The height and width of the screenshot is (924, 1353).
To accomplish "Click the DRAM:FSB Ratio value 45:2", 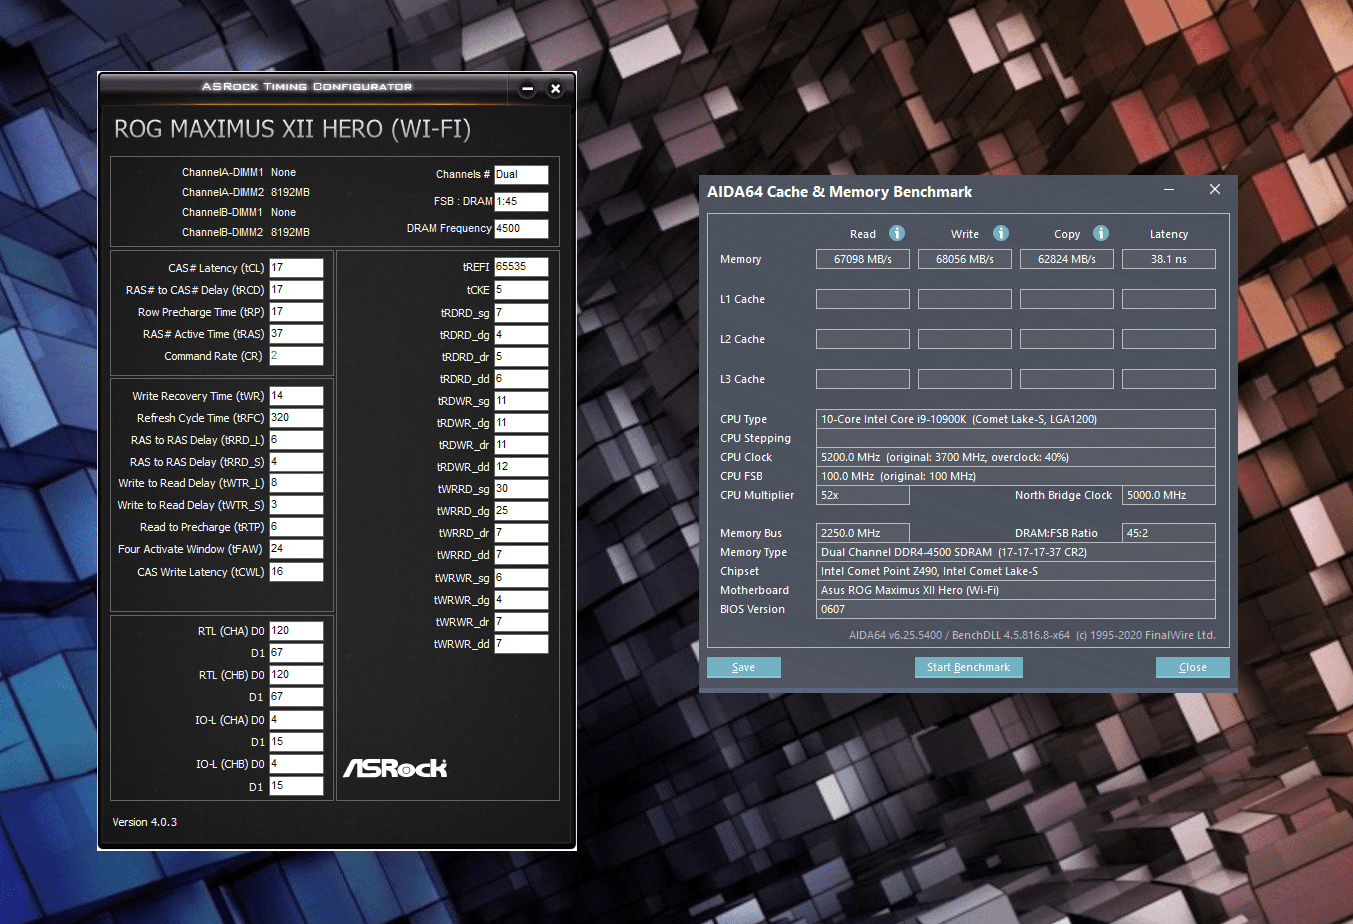I will (x=1169, y=533).
